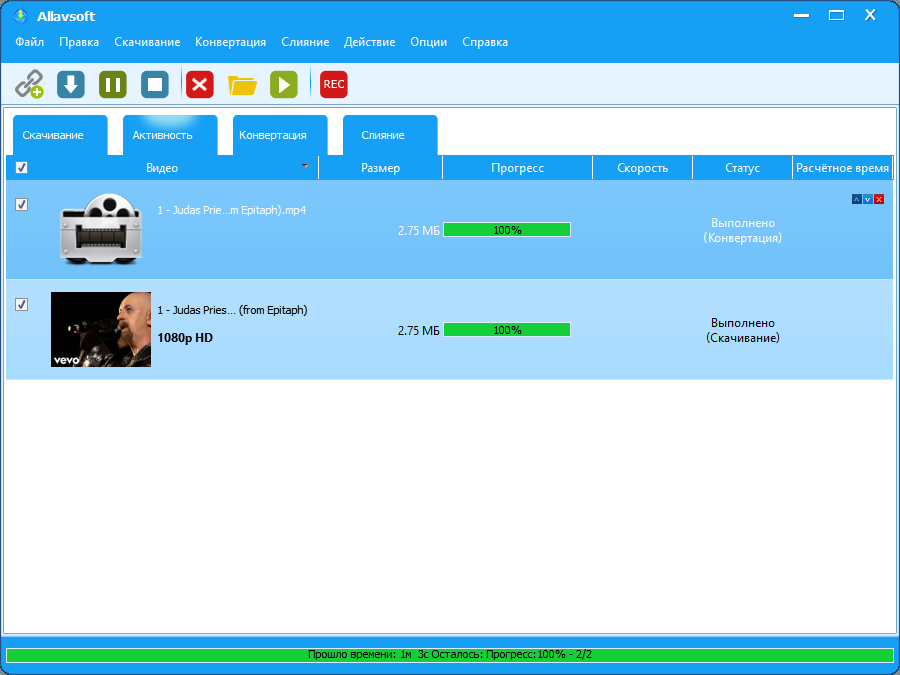
Task: Uncheck the Epitaph).mp4 conversion row checkbox
Action: pyautogui.click(x=21, y=204)
